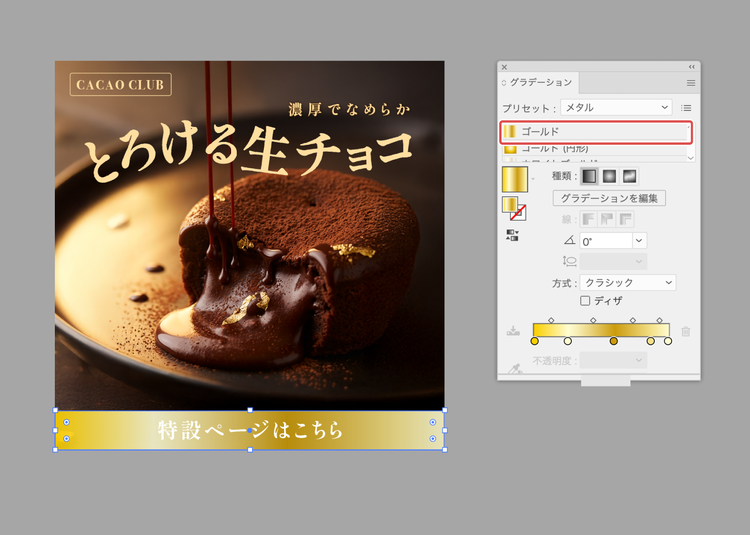
Task: Collapse the panel with double-arrow icon
Action: tap(692, 67)
